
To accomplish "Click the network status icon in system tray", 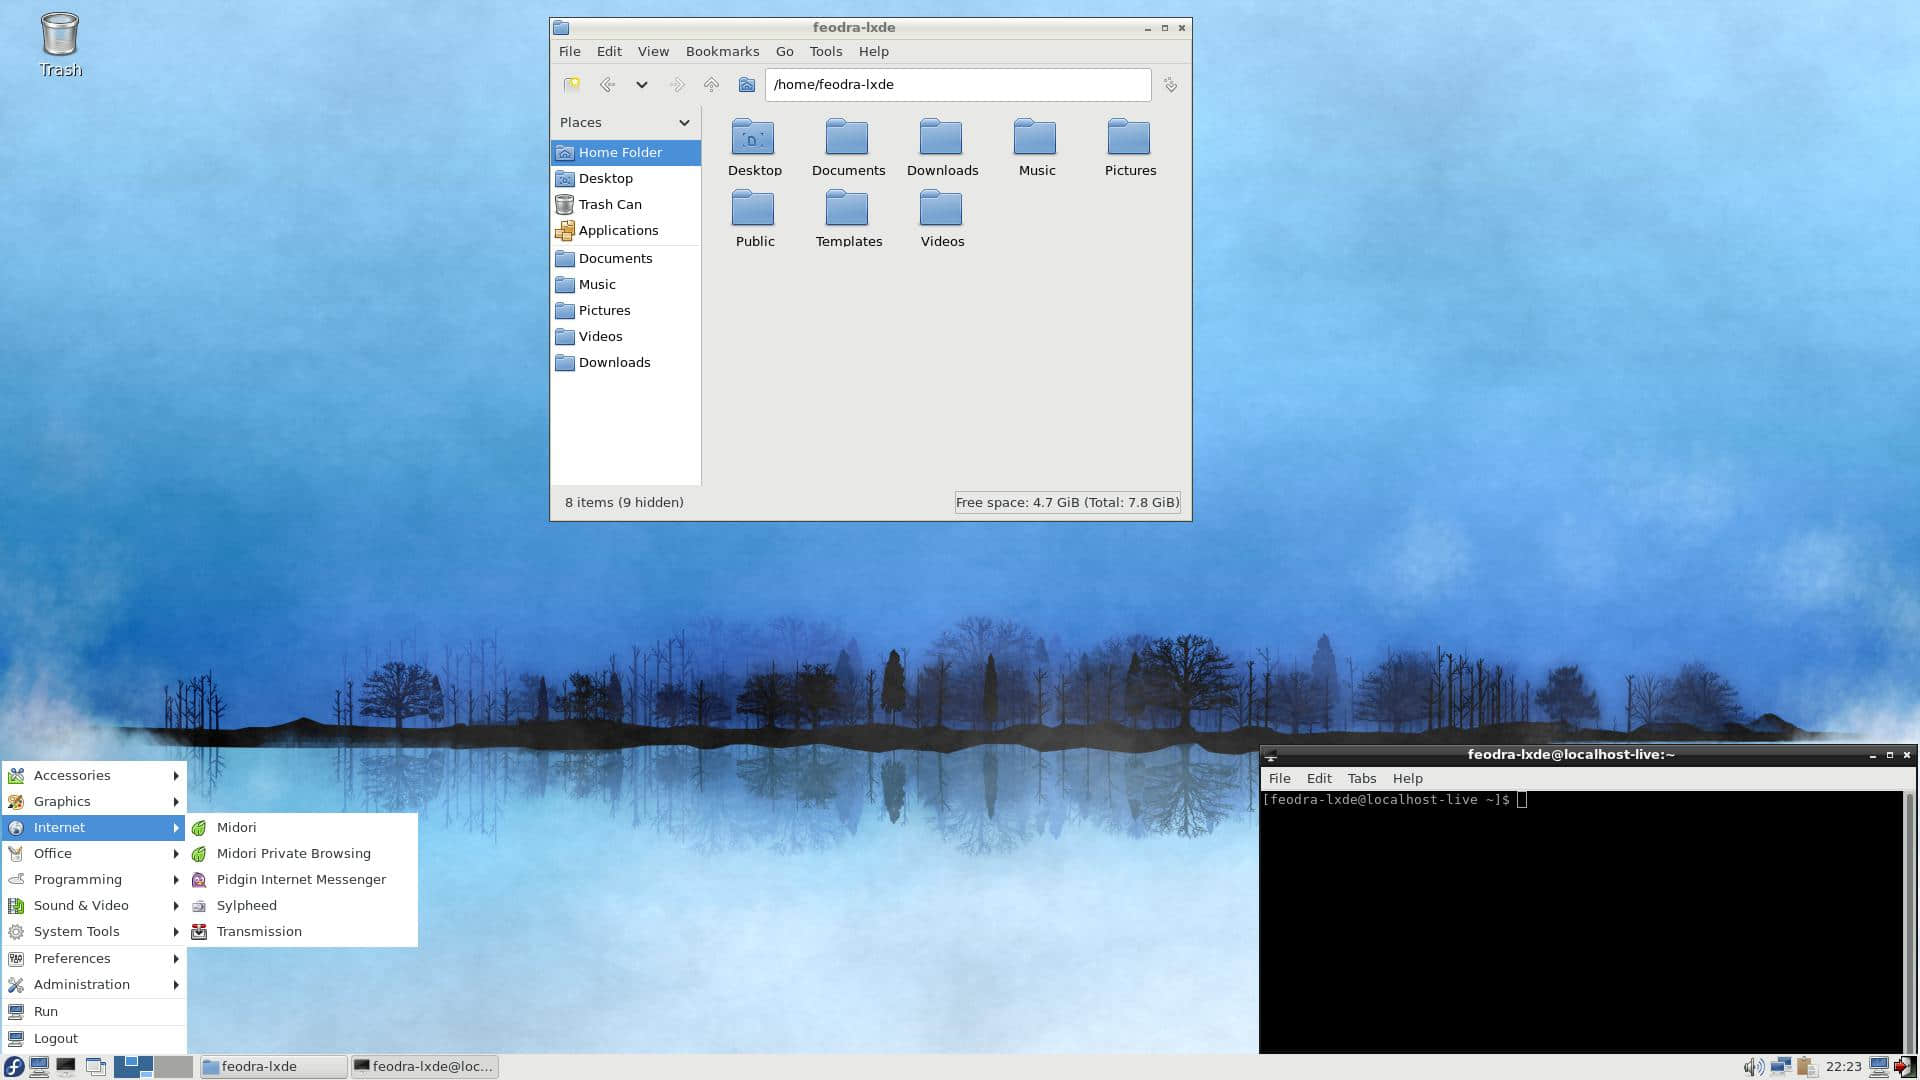I will [1780, 1065].
